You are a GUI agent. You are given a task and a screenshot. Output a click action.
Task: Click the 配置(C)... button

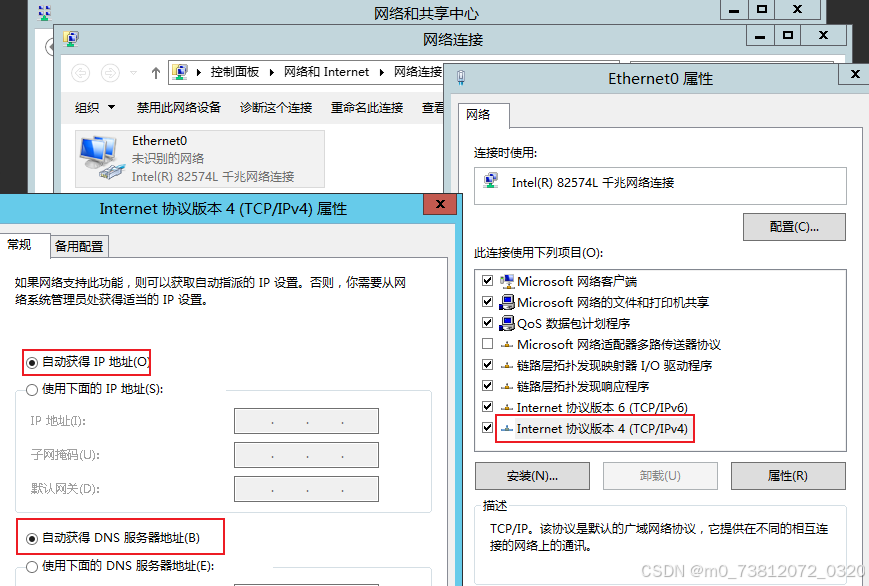click(x=794, y=227)
